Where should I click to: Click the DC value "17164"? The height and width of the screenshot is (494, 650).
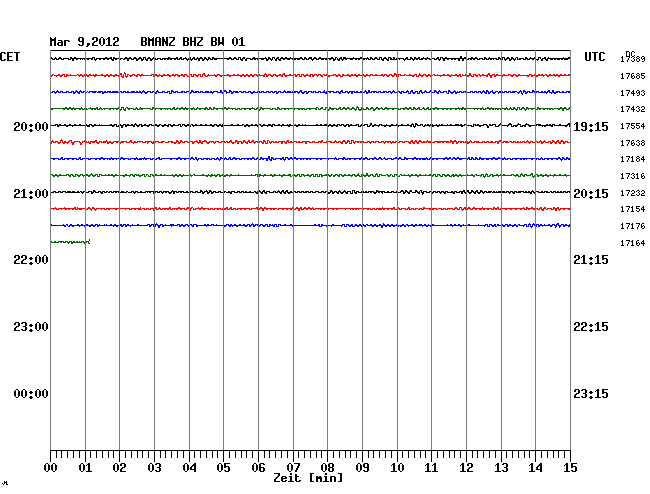(633, 243)
